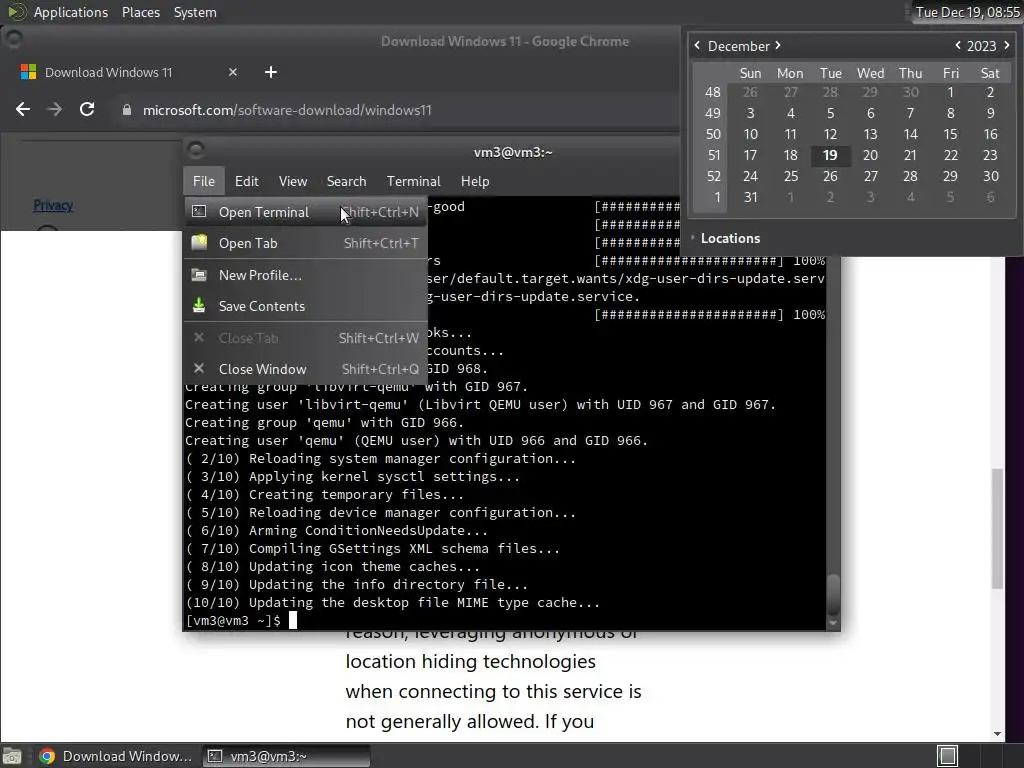Close the Download Windows 11 tab
Viewport: 1024px width, 768px height.
point(233,72)
